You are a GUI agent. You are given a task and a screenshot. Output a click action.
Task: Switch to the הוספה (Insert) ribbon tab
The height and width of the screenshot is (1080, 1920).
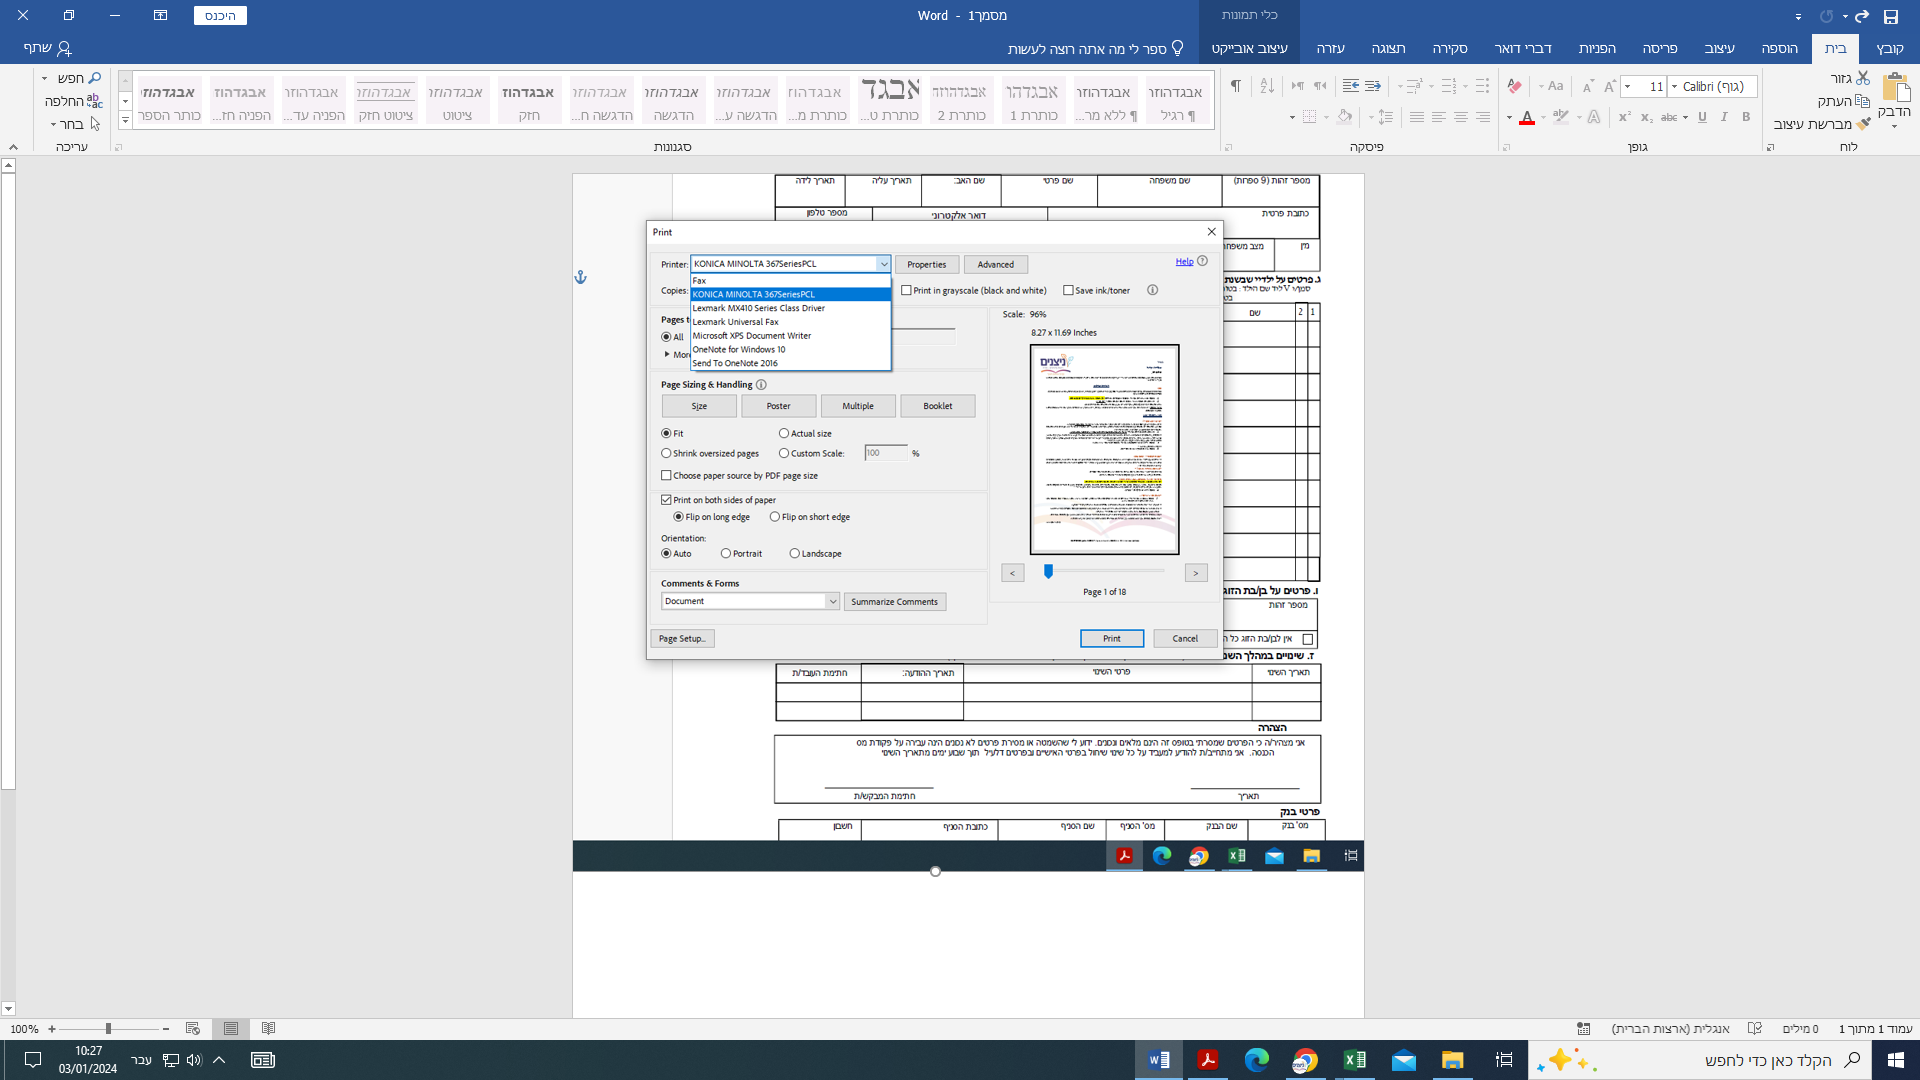coord(1779,48)
